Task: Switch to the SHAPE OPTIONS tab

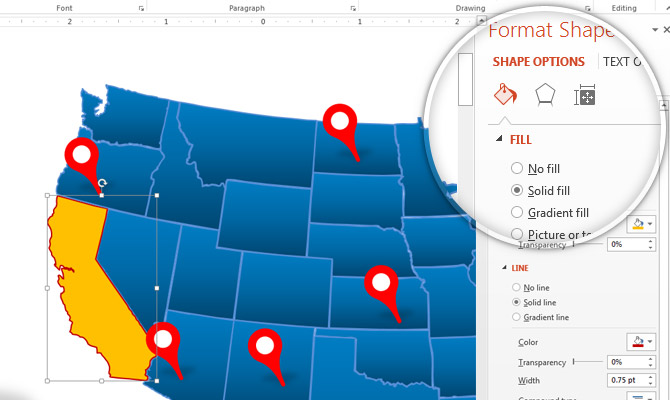Action: (x=538, y=62)
